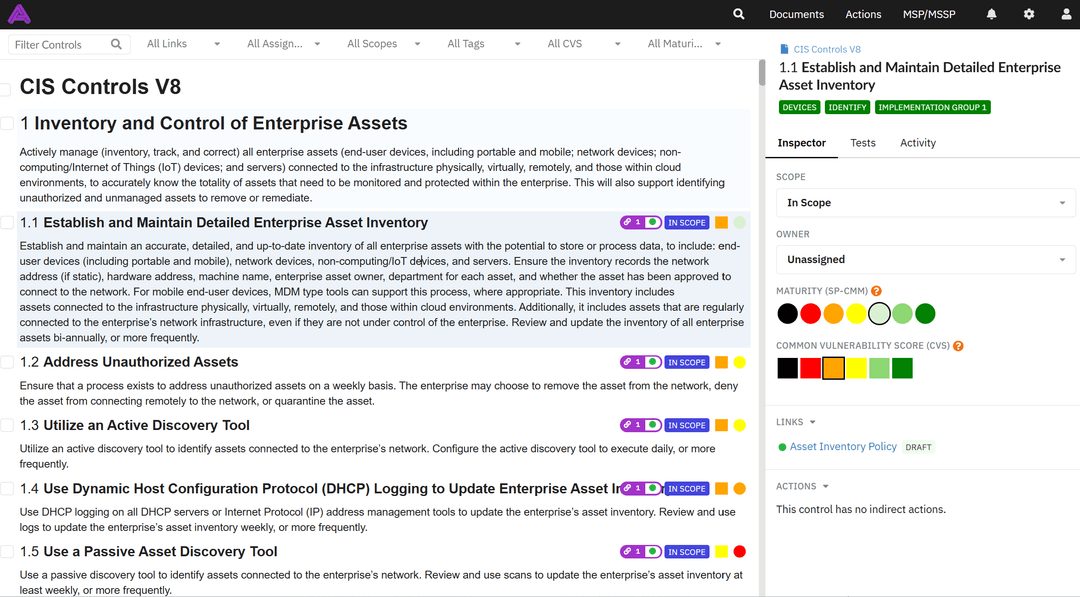Open the Documents menu

(x=796, y=14)
